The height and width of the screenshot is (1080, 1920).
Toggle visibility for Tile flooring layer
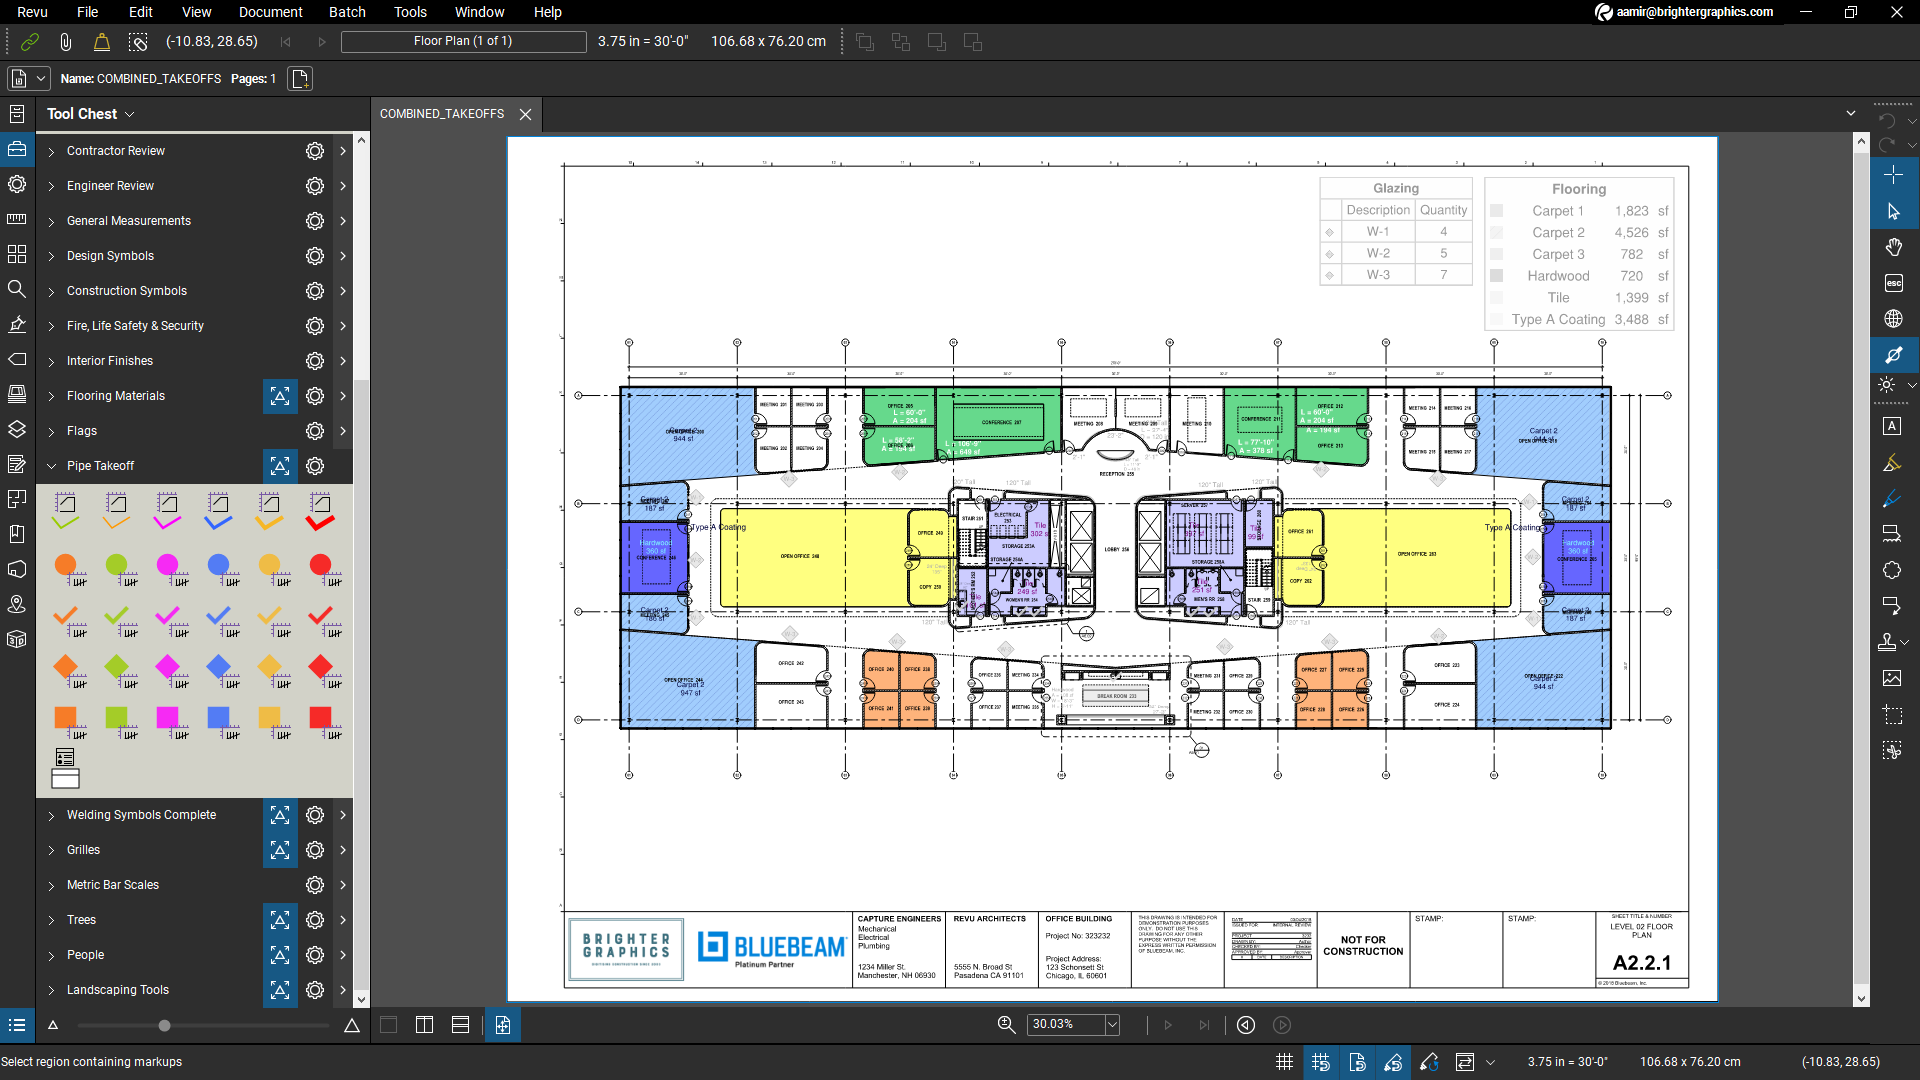(x=1498, y=298)
